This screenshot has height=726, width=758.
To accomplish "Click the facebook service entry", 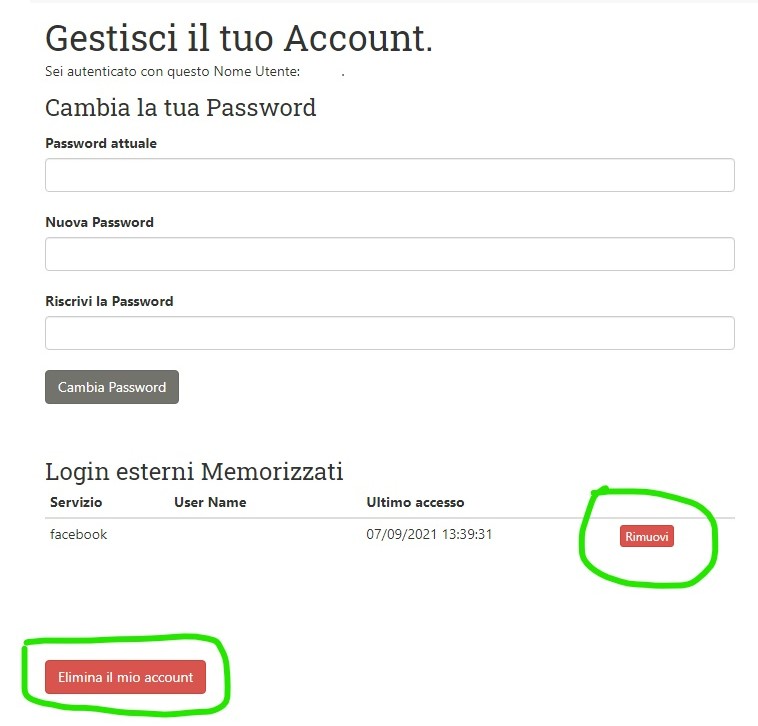I will (78, 535).
